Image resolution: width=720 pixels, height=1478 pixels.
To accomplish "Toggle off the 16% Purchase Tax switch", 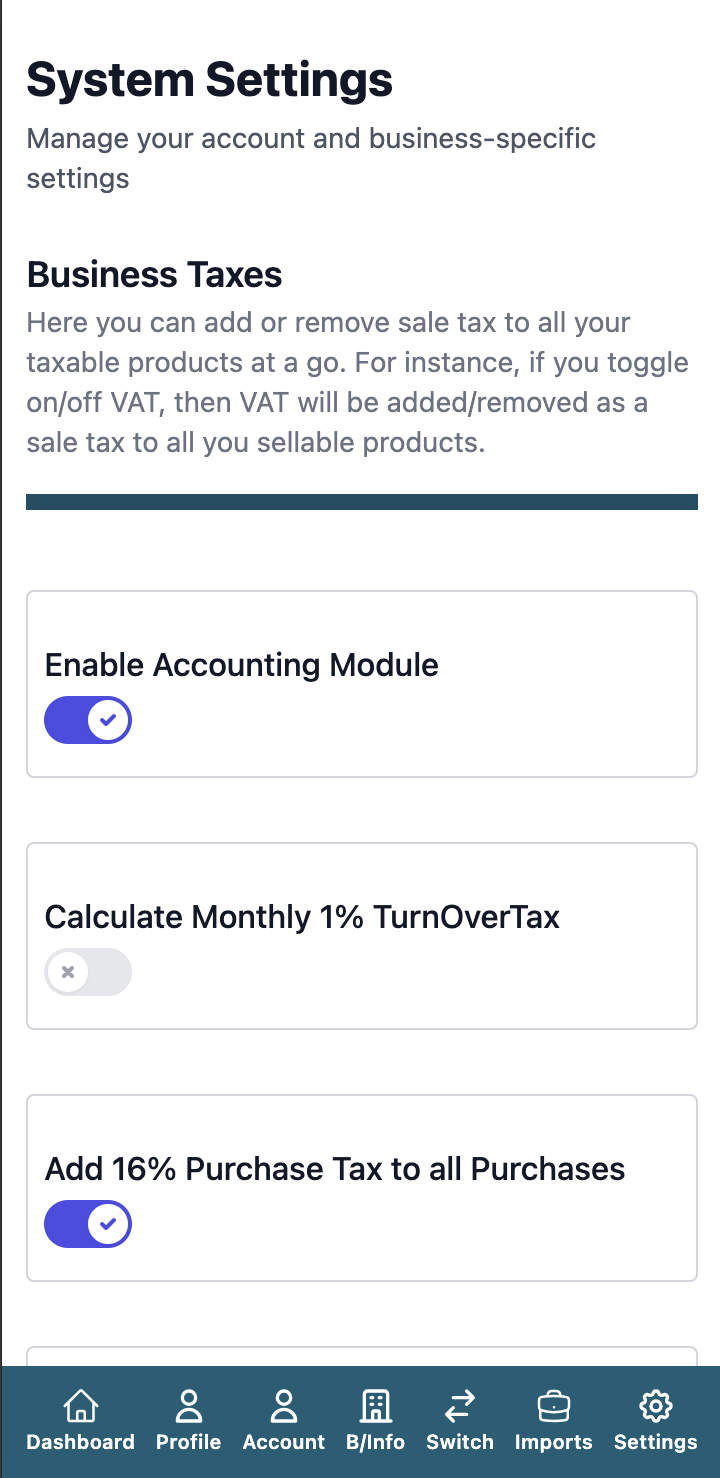I will point(88,1224).
